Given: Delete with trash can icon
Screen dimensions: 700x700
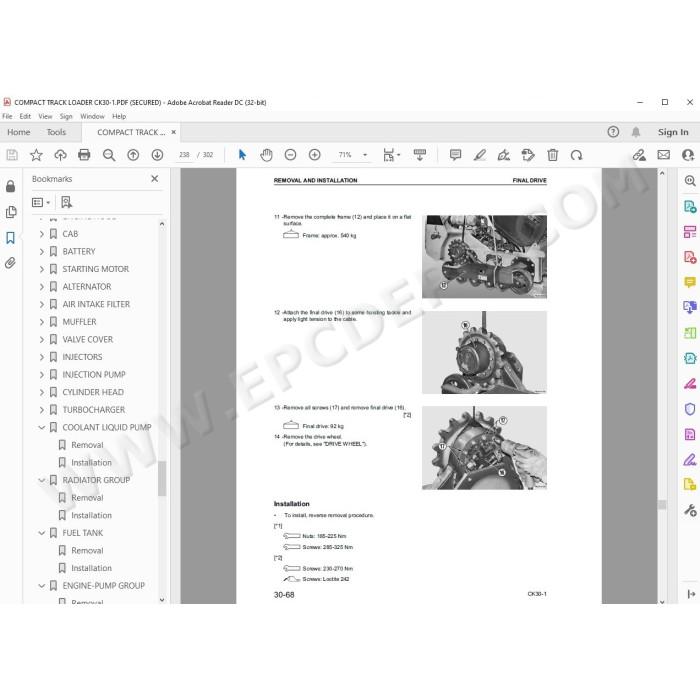Looking at the screenshot, I should pyautogui.click(x=553, y=155).
